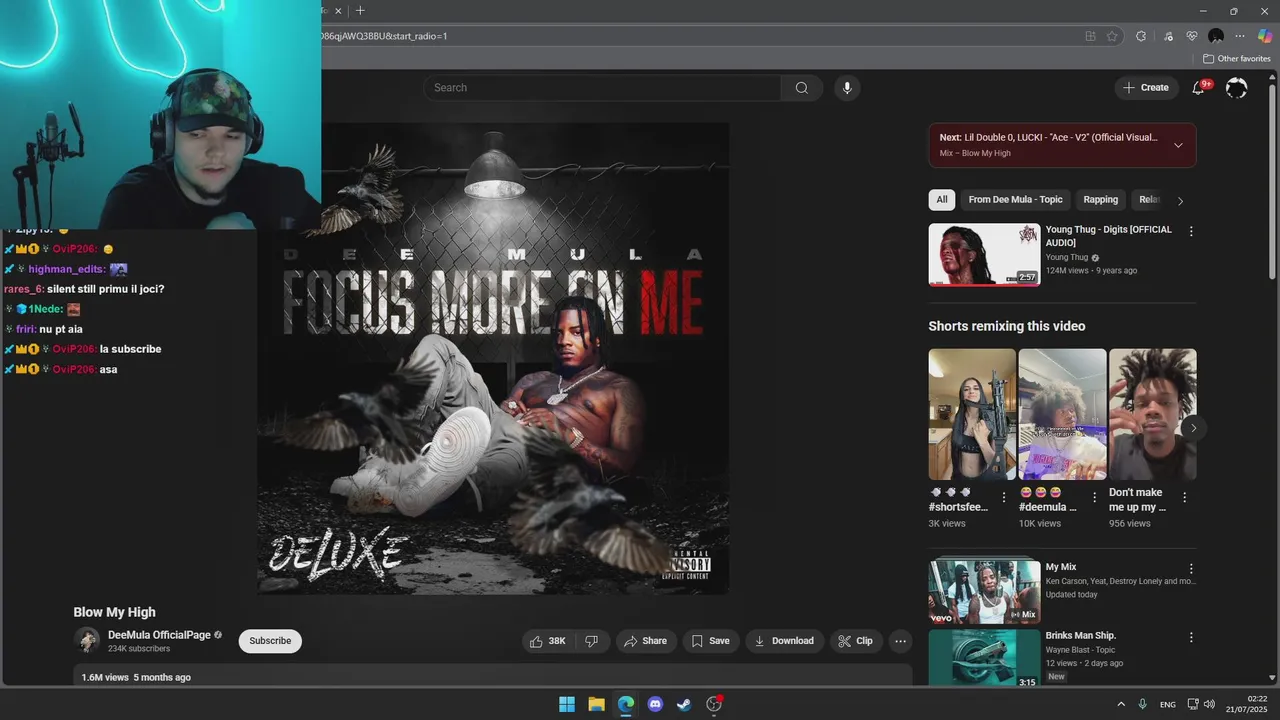
Task: Open Young Thug Digits video thumbnail
Action: tap(984, 254)
